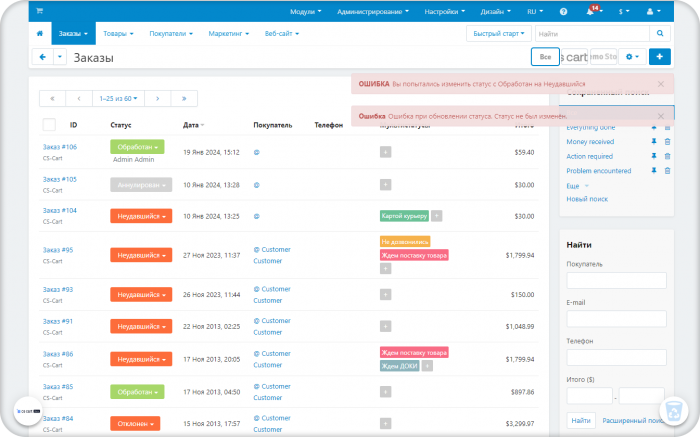Delete the Action required saved search
The image size is (700, 437).
667,156
